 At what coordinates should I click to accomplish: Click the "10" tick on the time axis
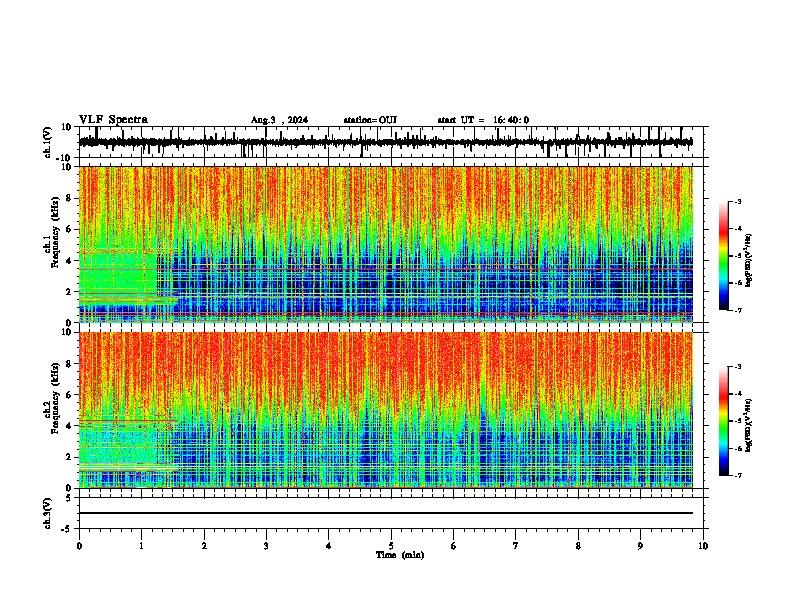[x=703, y=546]
